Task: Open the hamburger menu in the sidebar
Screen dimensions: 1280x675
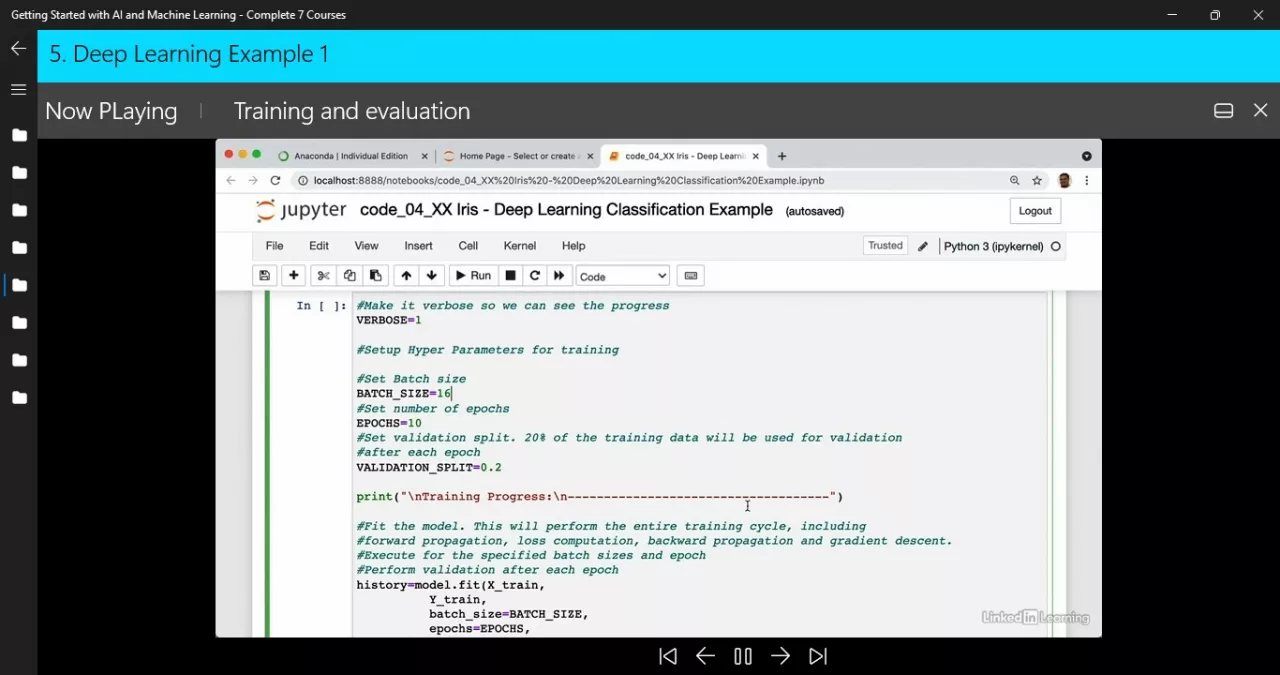Action: point(18,90)
